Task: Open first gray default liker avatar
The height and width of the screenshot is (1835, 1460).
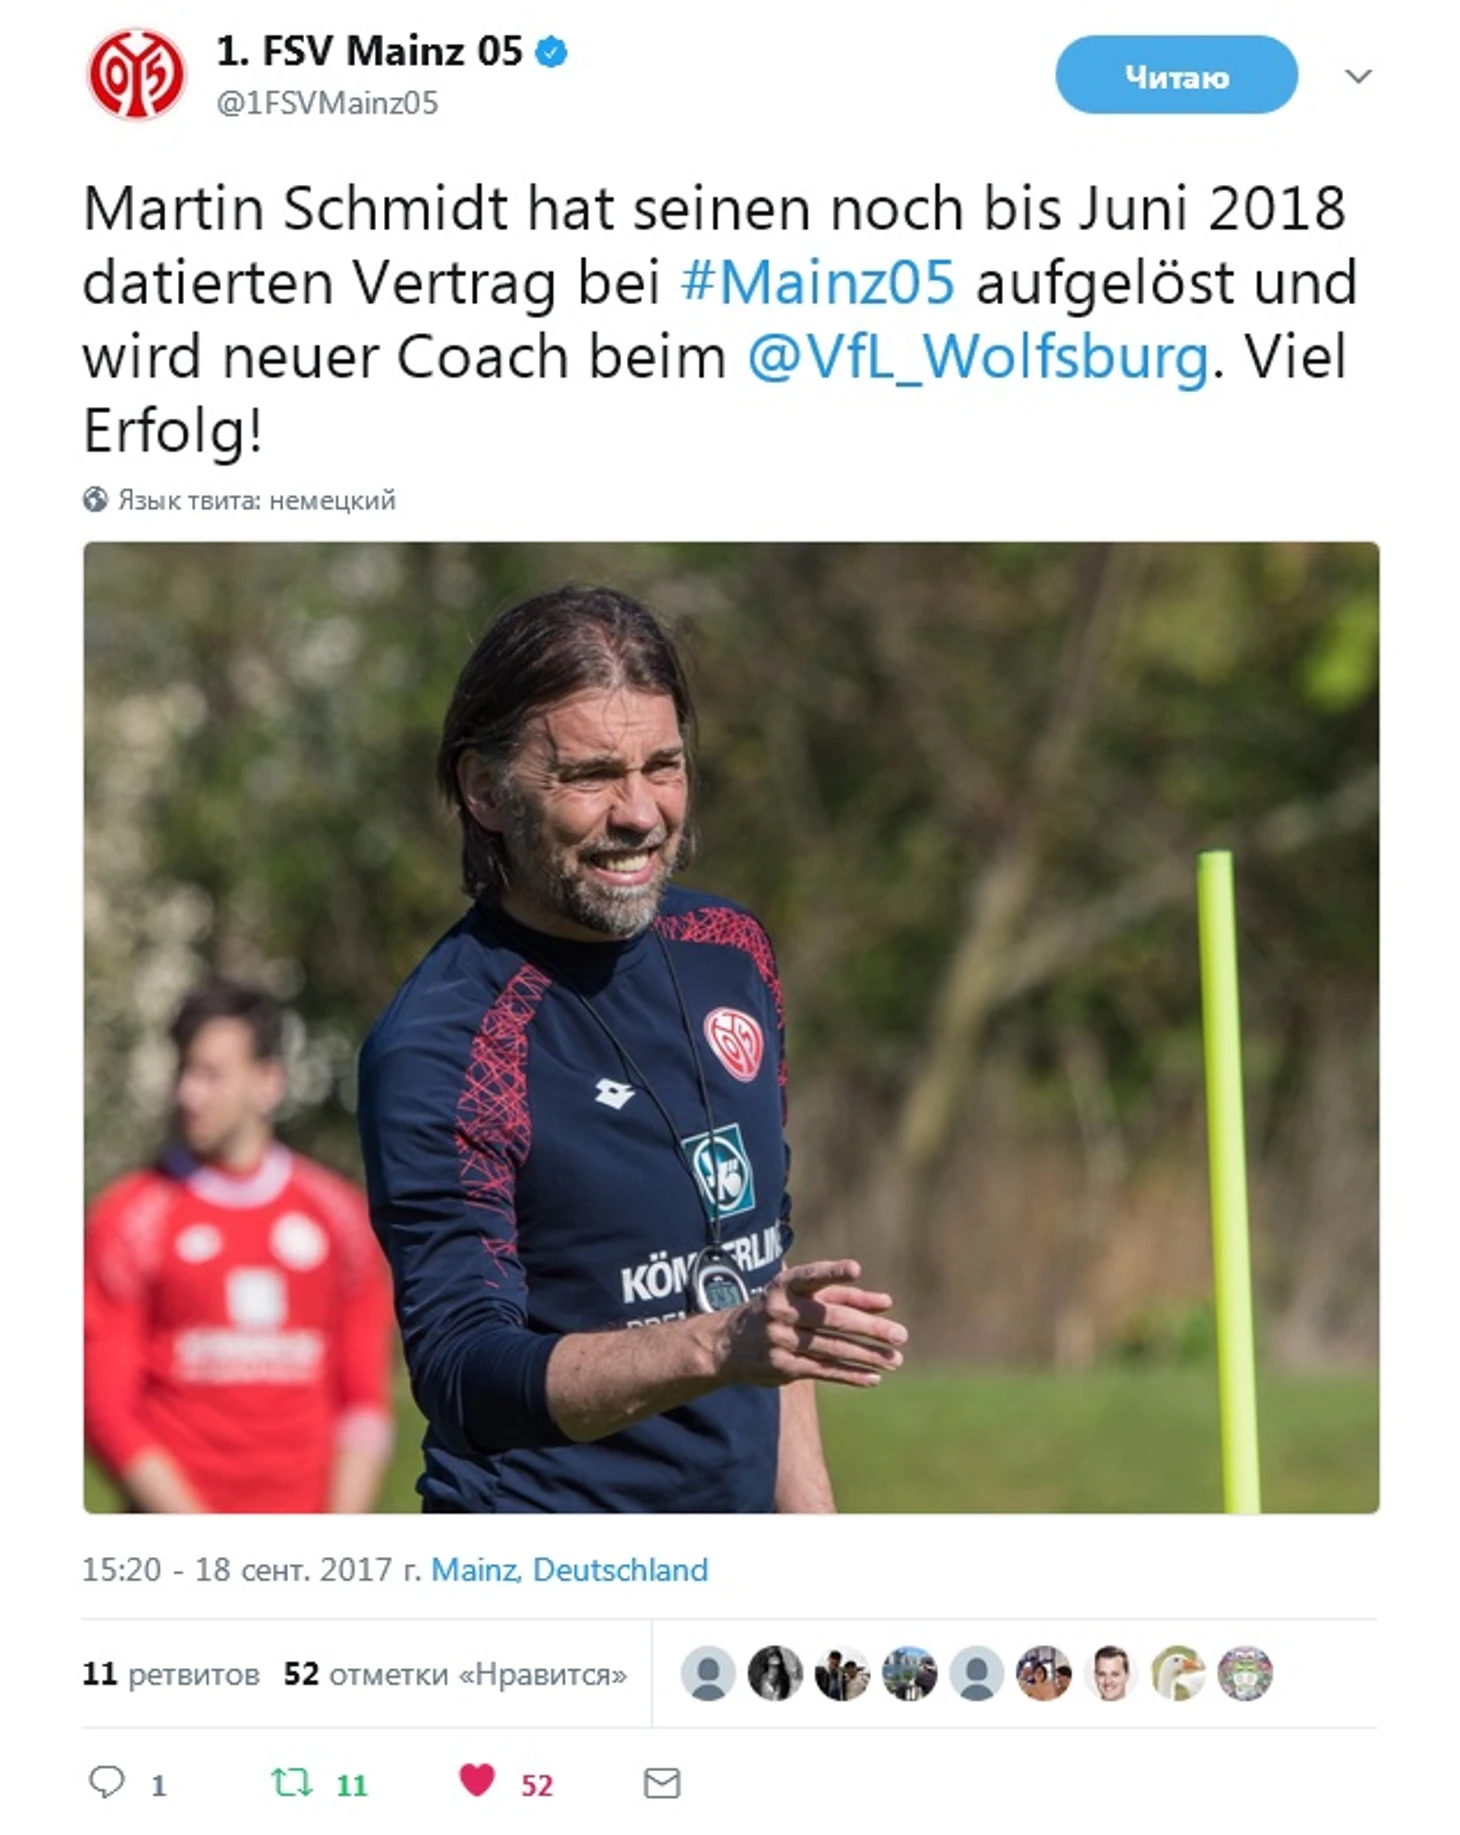Action: click(708, 1673)
